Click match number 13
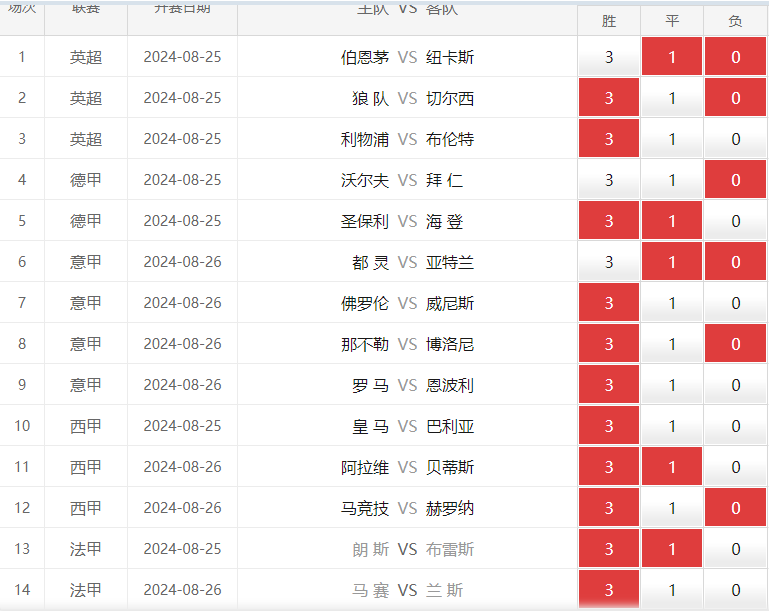This screenshot has width=769, height=612. pos(22,549)
